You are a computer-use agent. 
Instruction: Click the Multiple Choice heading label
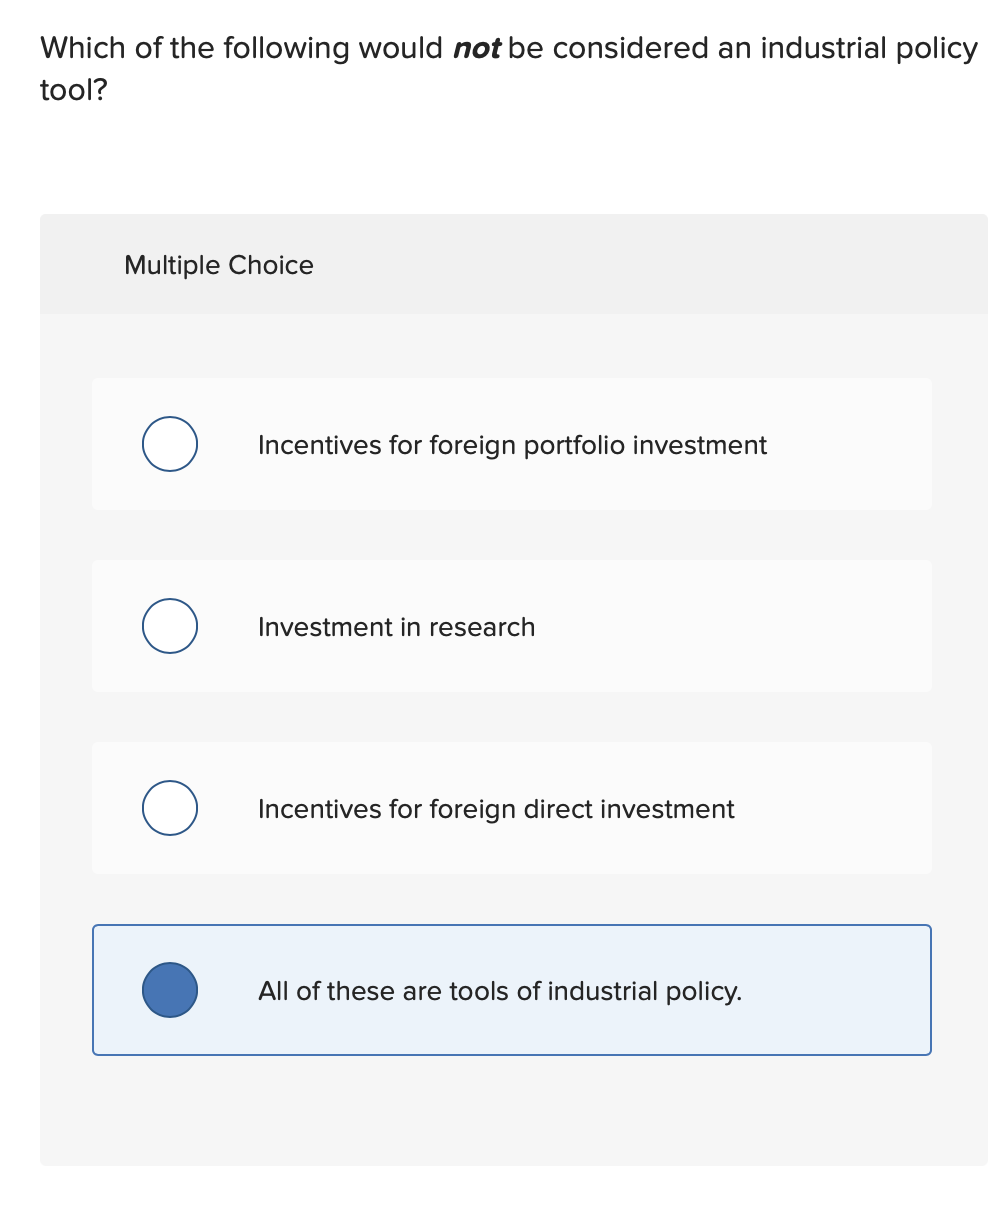tap(219, 265)
